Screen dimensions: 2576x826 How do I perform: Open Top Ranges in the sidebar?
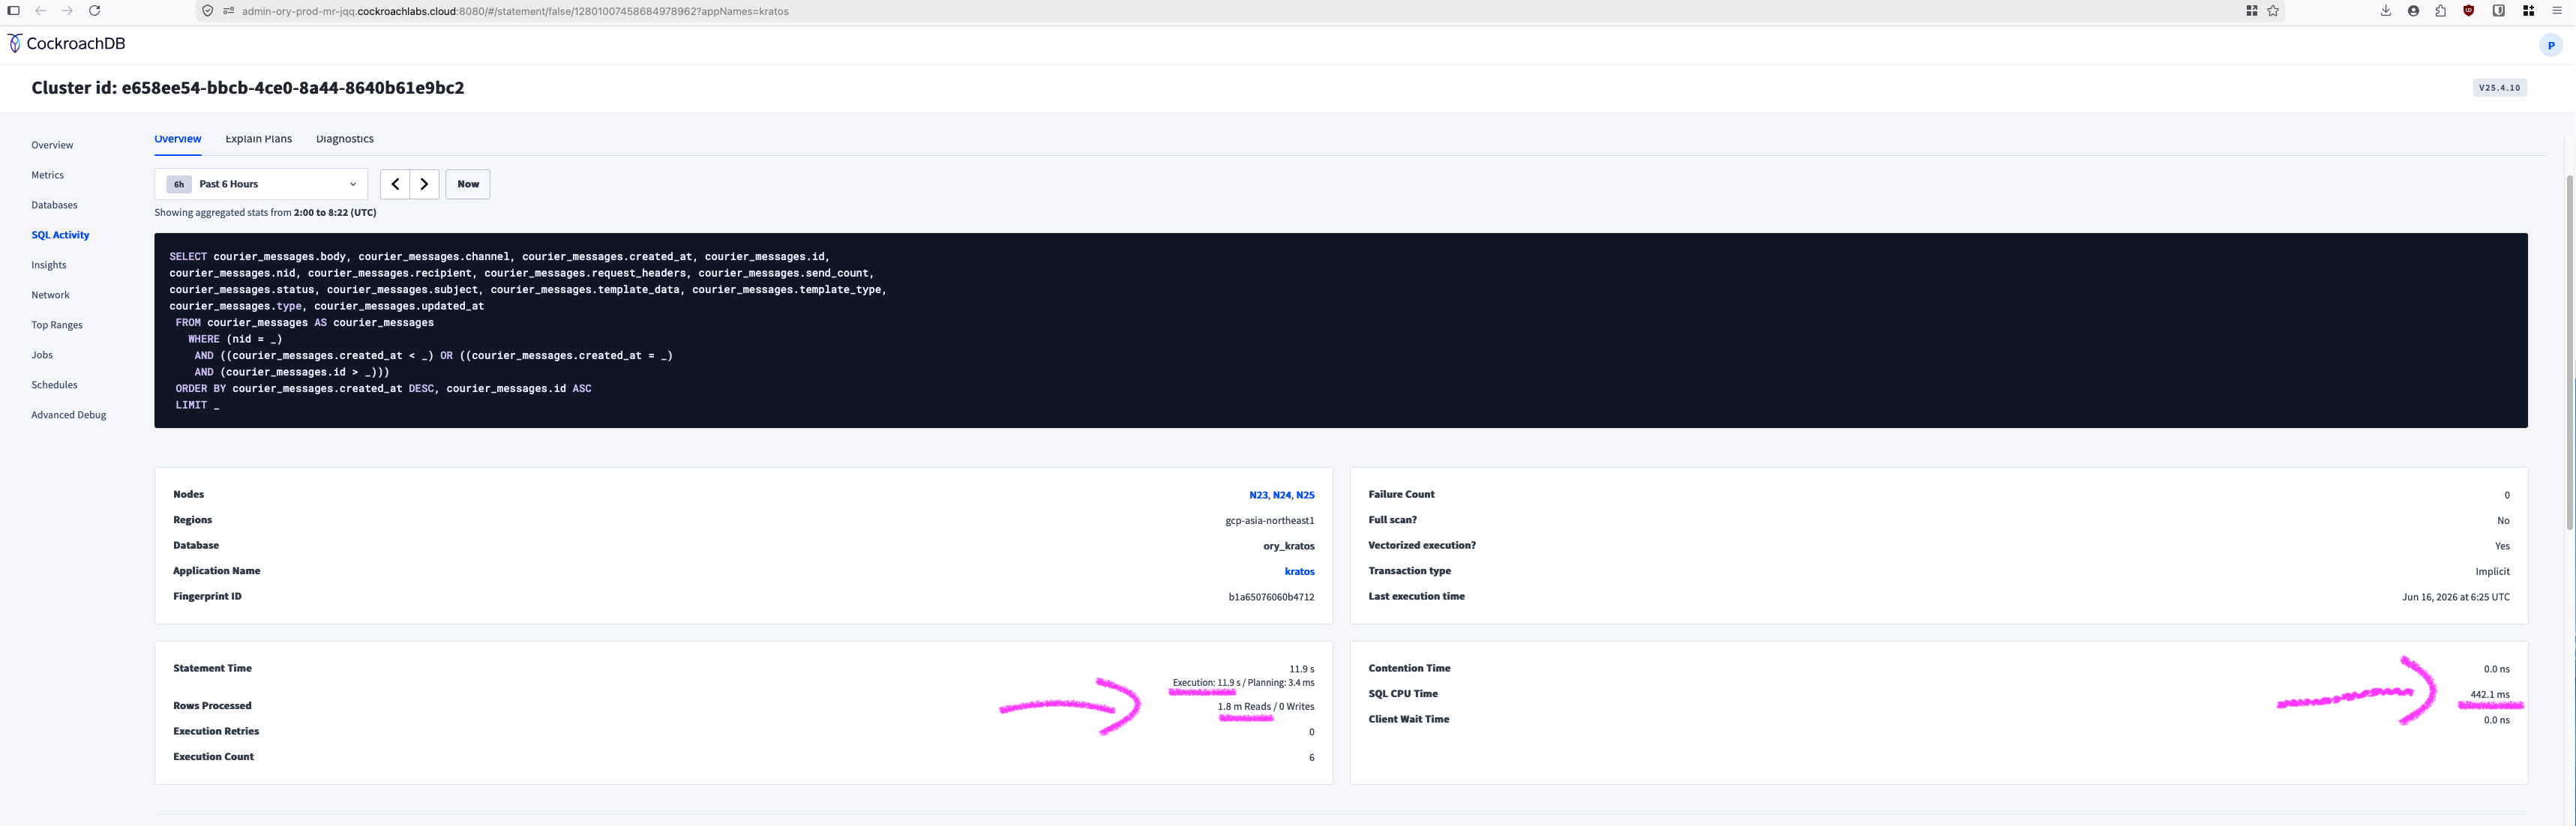pos(57,325)
